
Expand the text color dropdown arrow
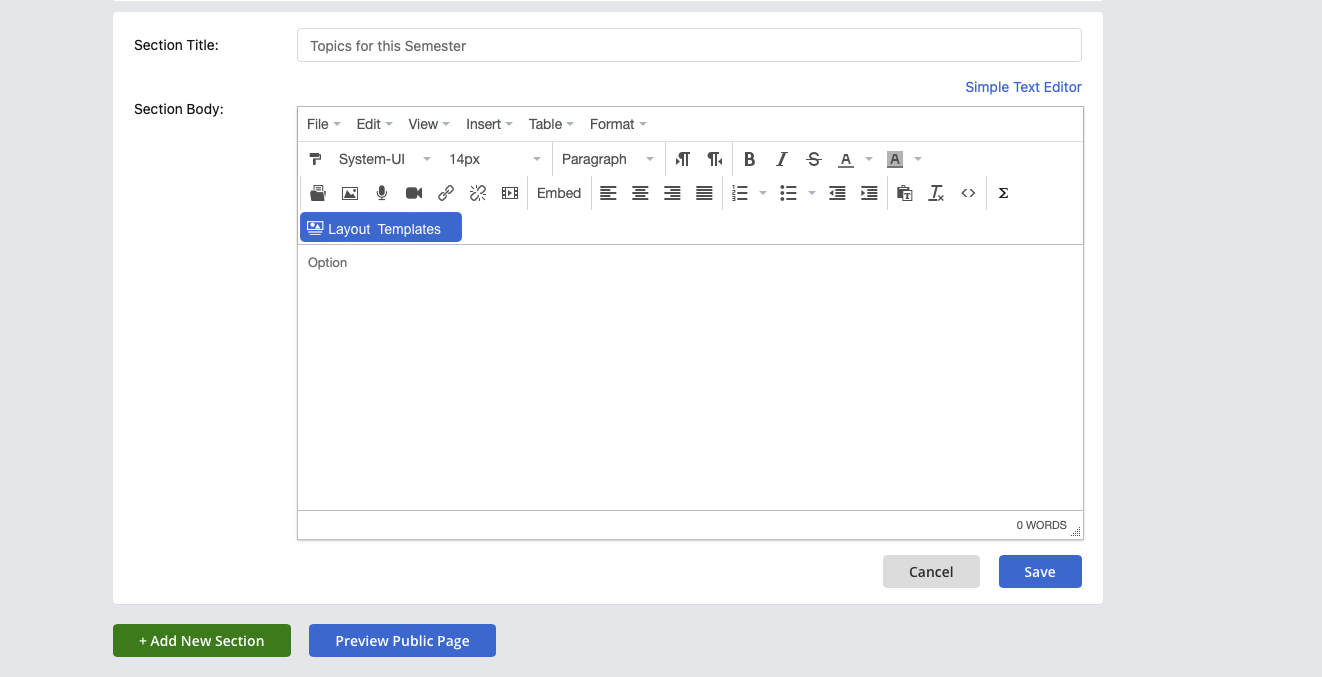coord(869,159)
